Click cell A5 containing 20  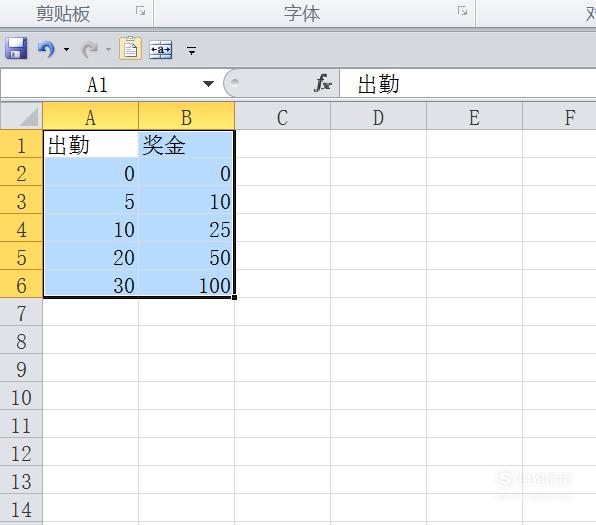[91, 256]
